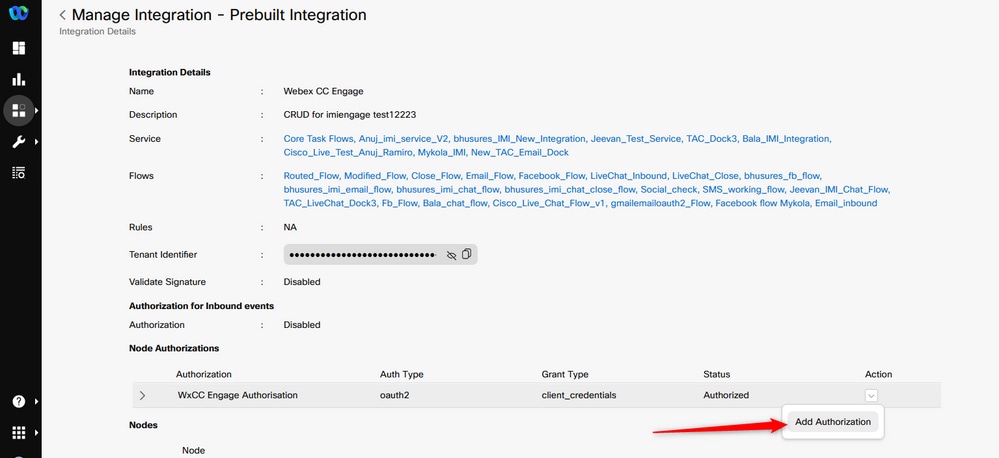Viewport: 999px width, 458px height.
Task: Open the app grid launcher icon
Action: [18, 433]
